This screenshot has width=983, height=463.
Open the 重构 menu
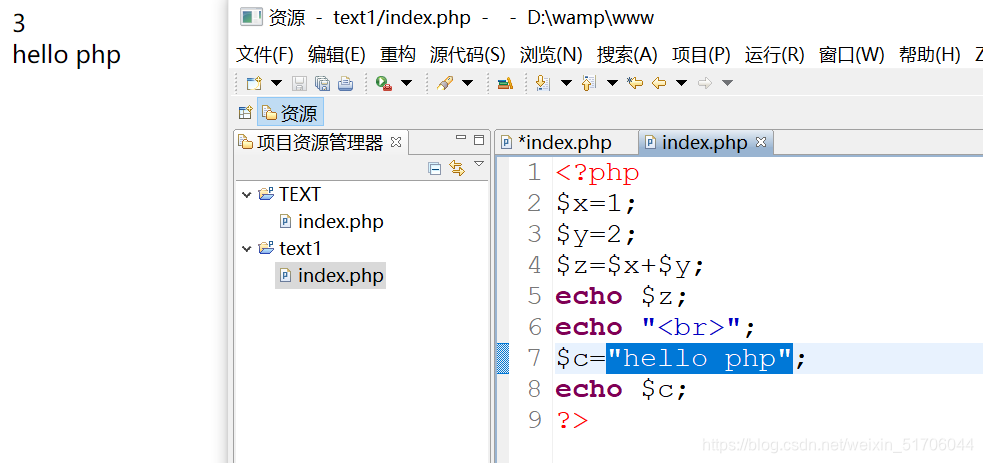397,55
